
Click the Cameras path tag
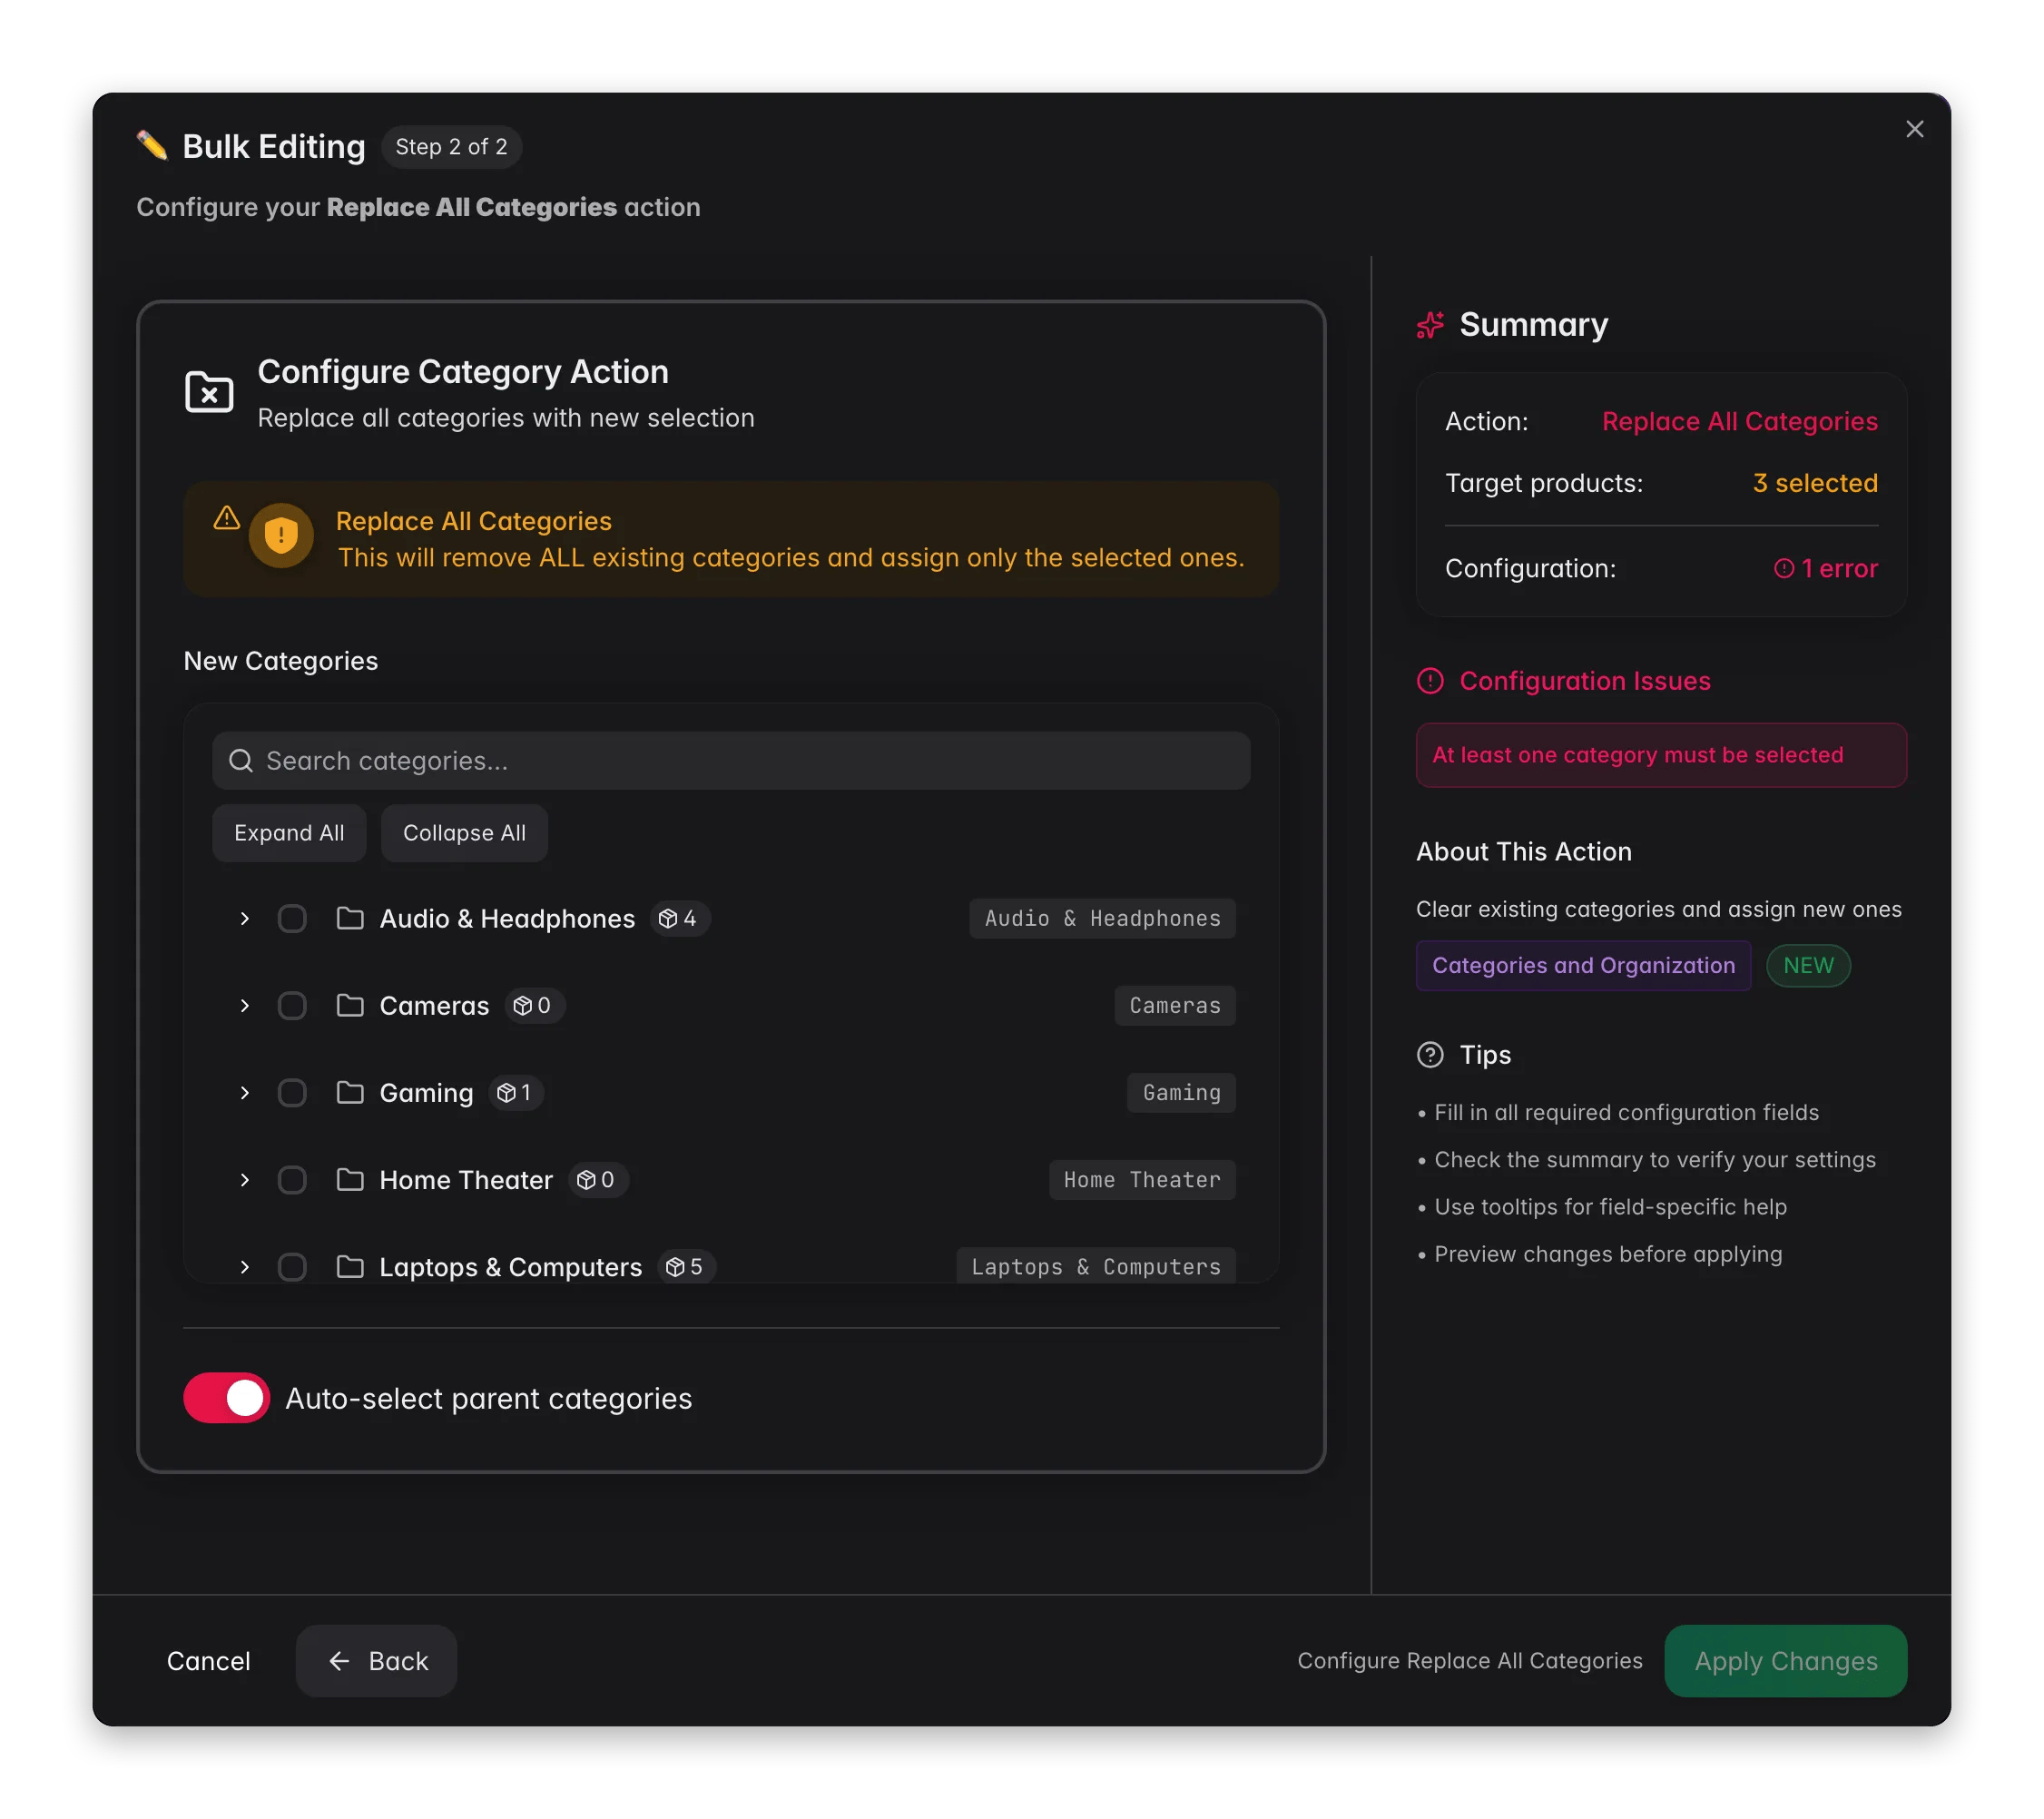1175,1005
